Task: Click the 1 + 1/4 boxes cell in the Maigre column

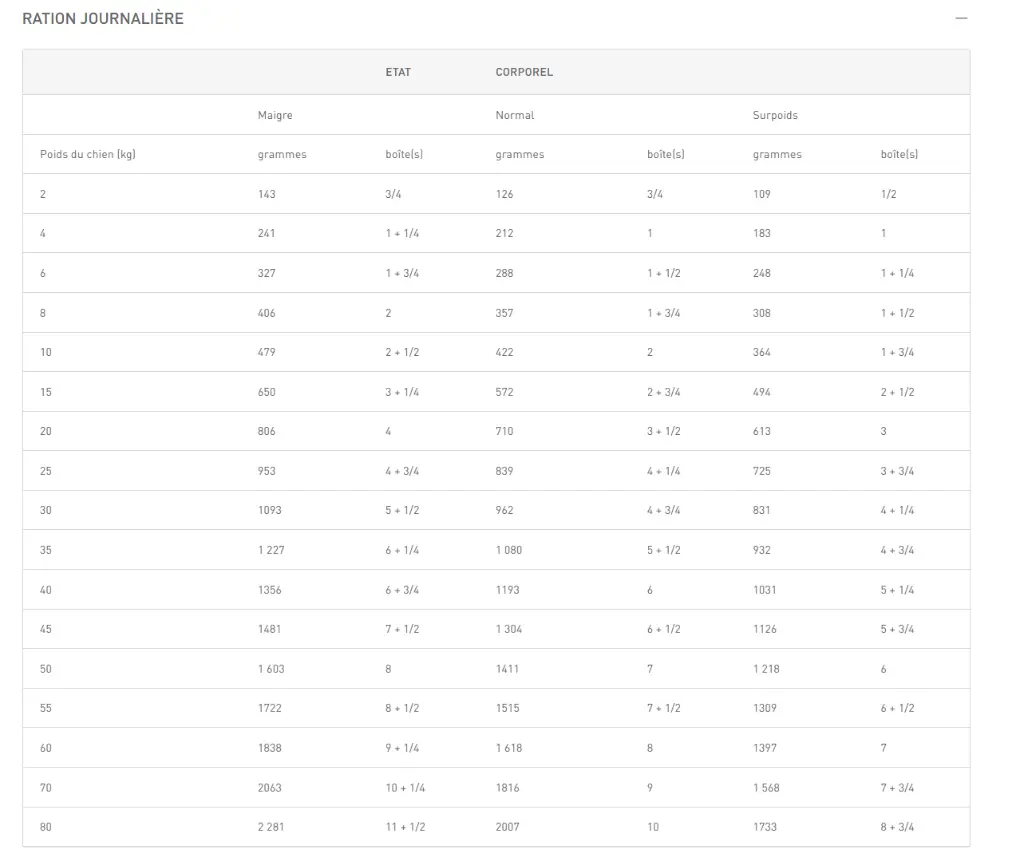Action: [x=402, y=233]
